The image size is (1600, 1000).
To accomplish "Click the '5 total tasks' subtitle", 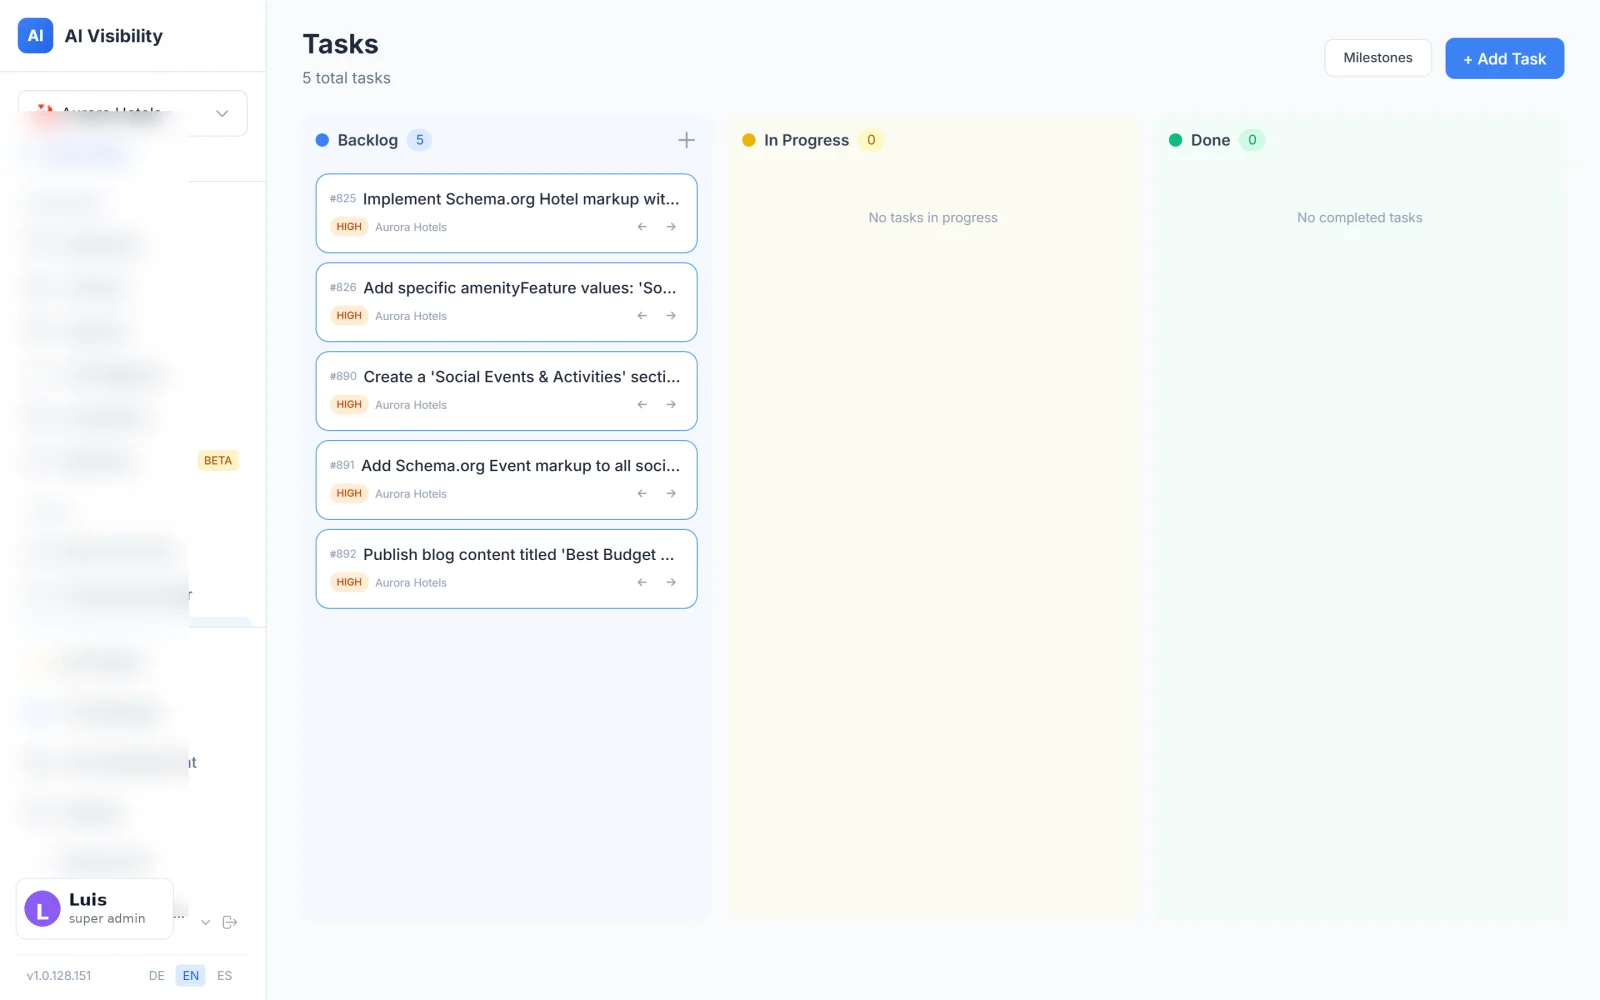I will pyautogui.click(x=347, y=78).
